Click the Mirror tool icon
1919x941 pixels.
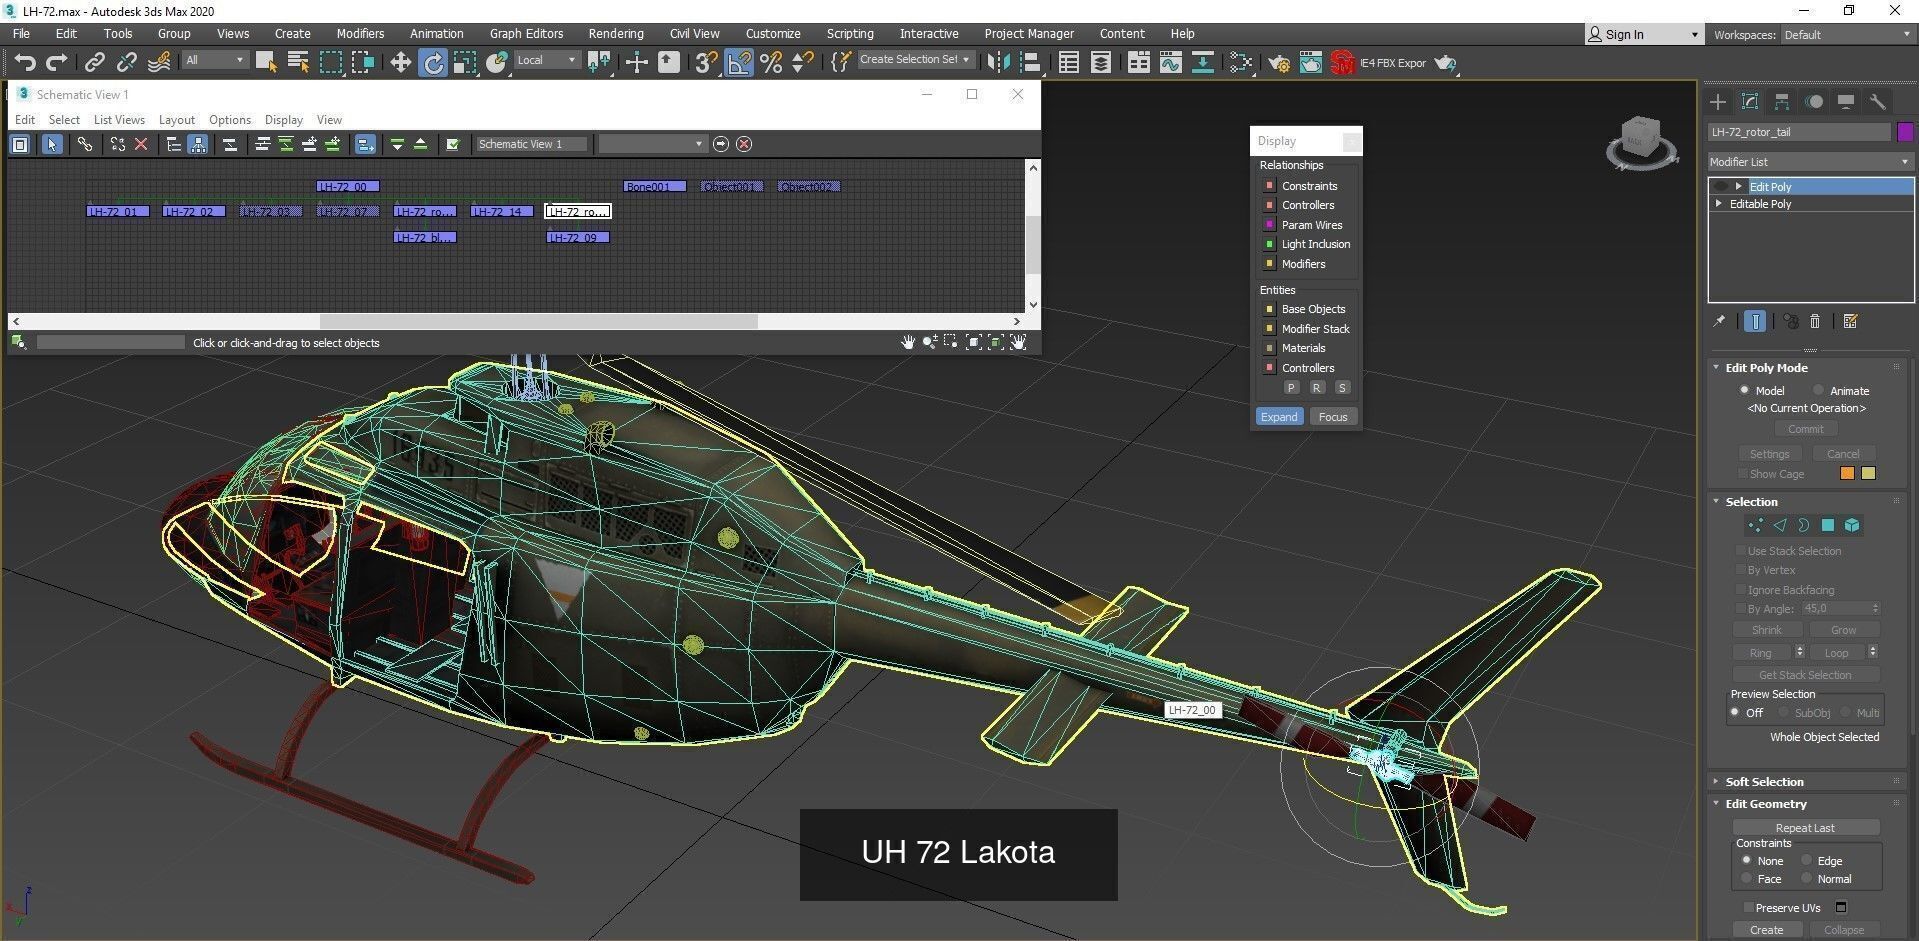pos(997,63)
